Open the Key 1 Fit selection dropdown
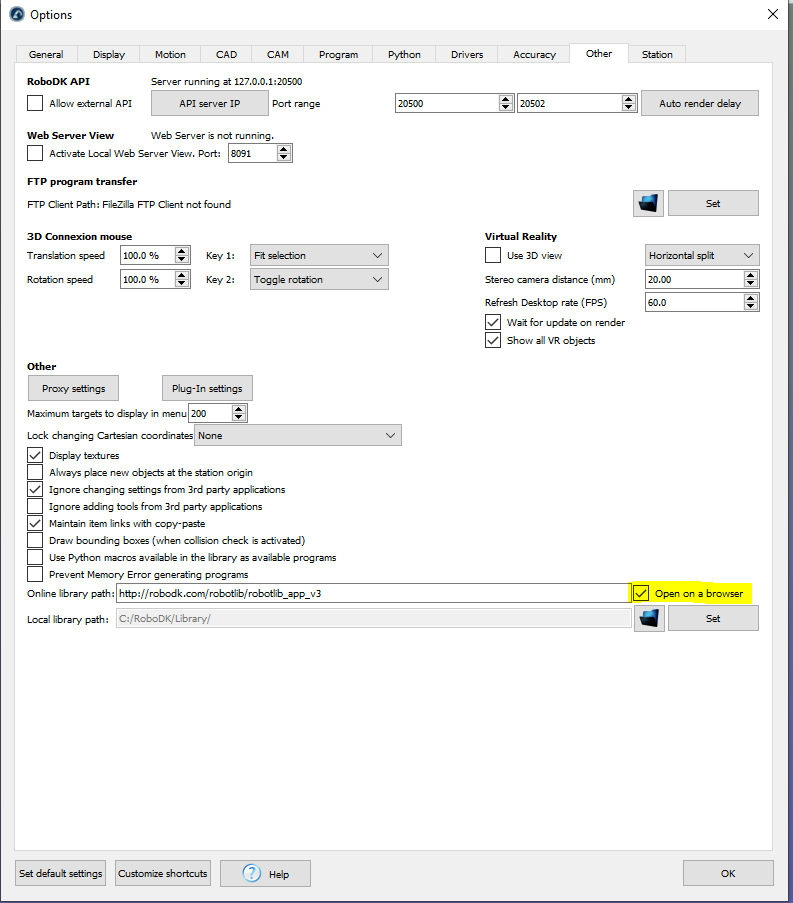 (318, 255)
